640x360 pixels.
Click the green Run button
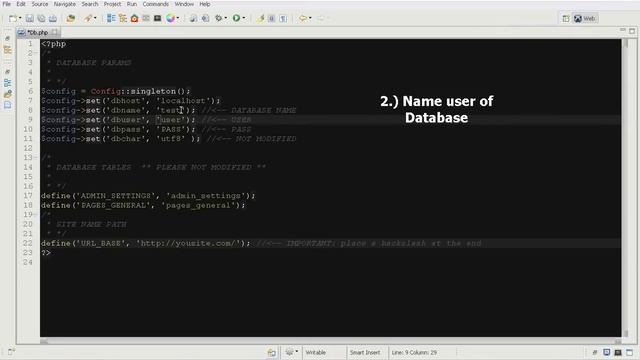tap(236, 18)
